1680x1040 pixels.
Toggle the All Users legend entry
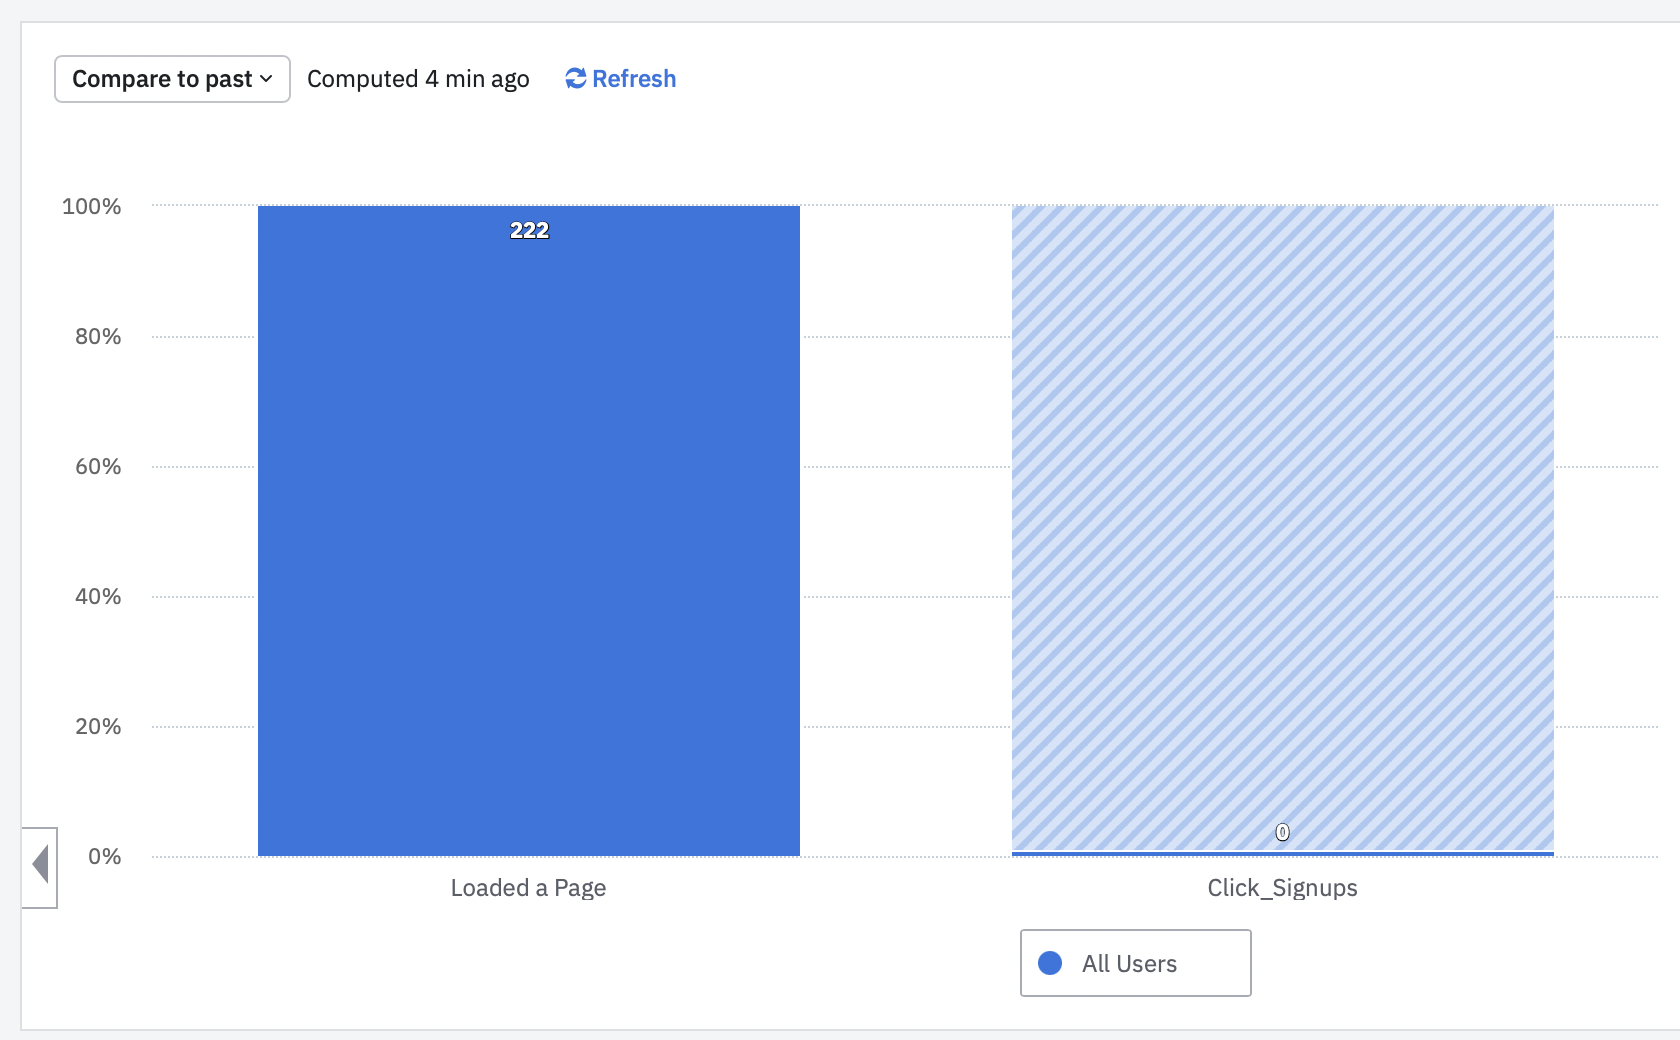(1129, 963)
